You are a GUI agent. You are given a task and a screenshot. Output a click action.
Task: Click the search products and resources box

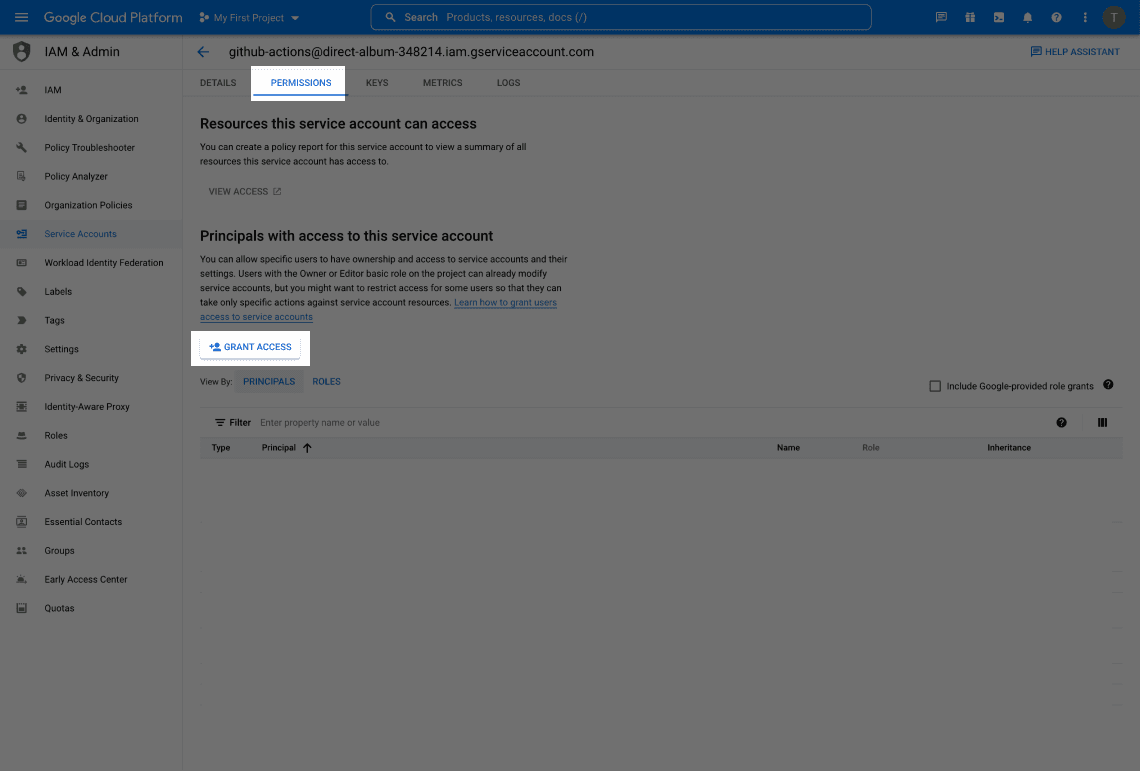click(620, 17)
